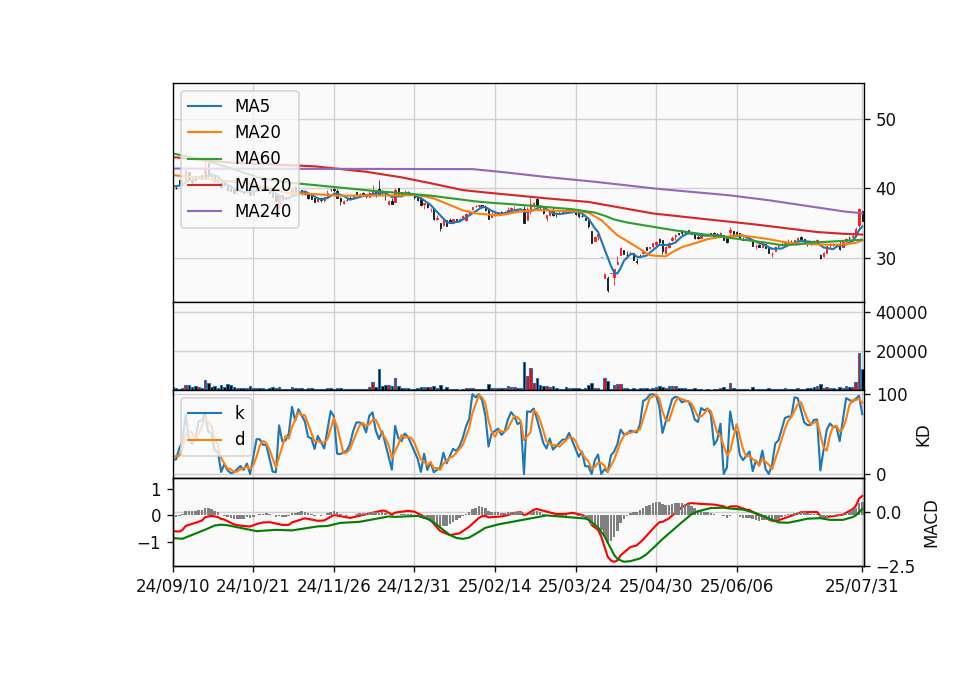Click the 24/12/31 date label
The height and width of the screenshot is (690, 960).
tap(414, 586)
